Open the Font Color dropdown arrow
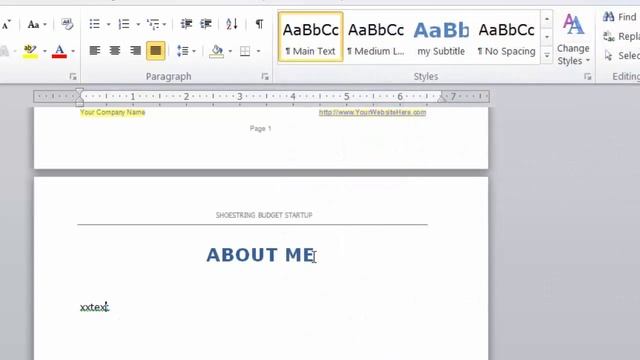 73,51
